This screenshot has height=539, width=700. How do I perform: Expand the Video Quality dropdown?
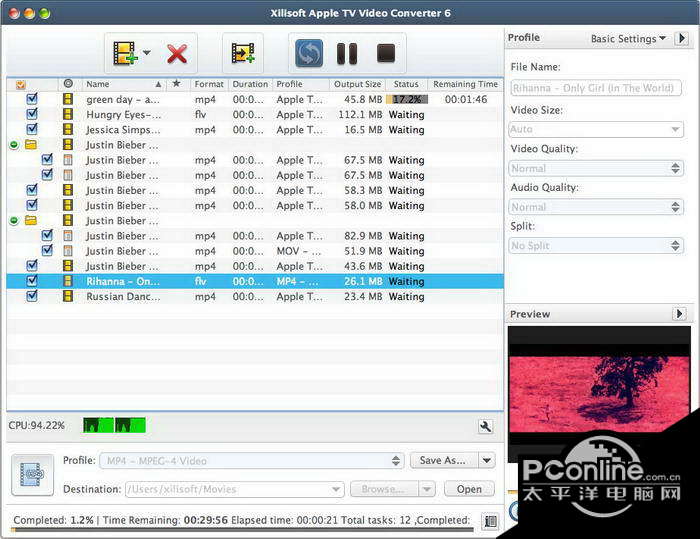[x=596, y=168]
